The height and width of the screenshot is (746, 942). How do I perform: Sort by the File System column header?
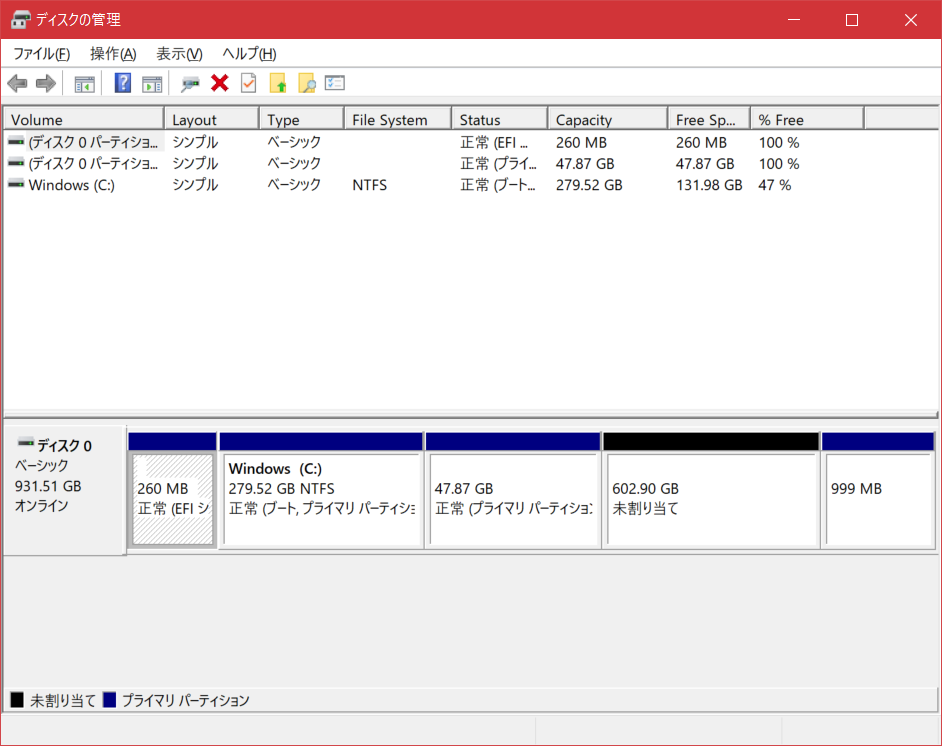(398, 120)
